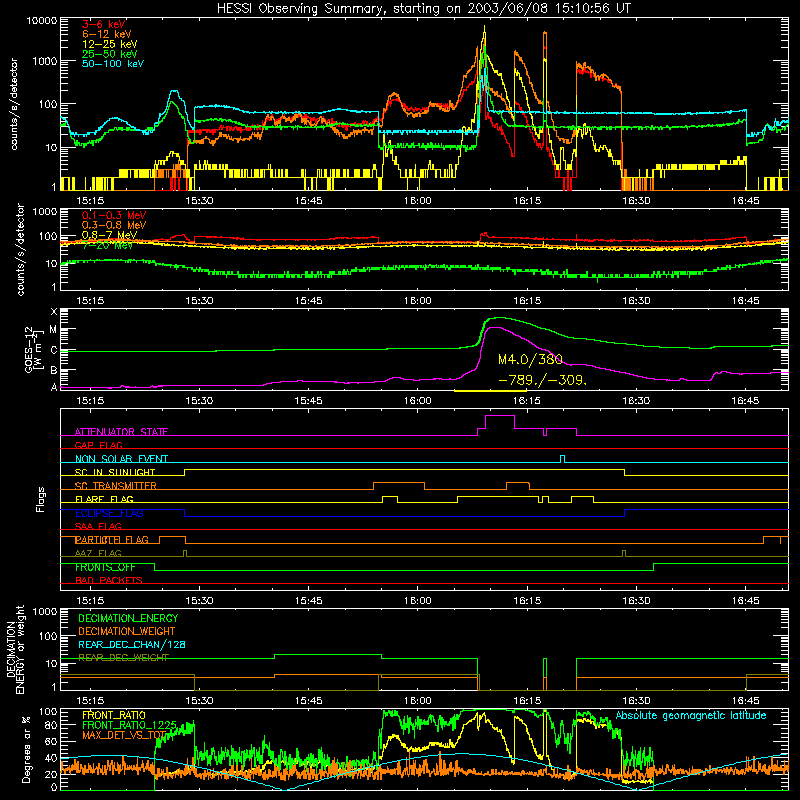The width and height of the screenshot is (800, 800).
Task: Click the FLARE_FLAG label
Action: pyautogui.click(x=104, y=499)
